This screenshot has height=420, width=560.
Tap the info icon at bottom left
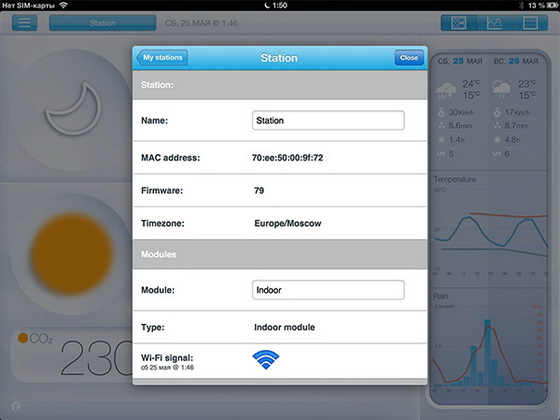(16, 406)
